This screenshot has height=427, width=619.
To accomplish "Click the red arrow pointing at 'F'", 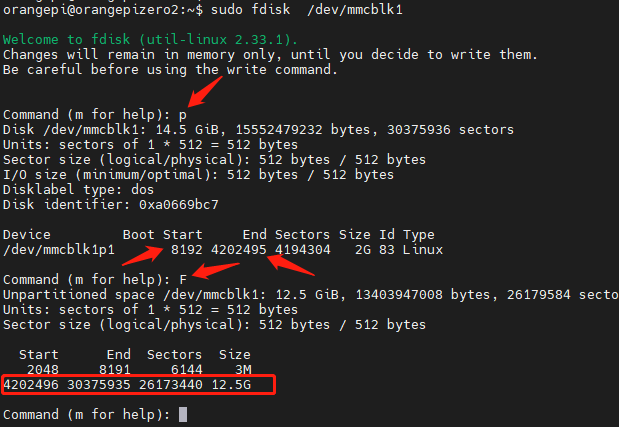I will pyautogui.click(x=216, y=270).
